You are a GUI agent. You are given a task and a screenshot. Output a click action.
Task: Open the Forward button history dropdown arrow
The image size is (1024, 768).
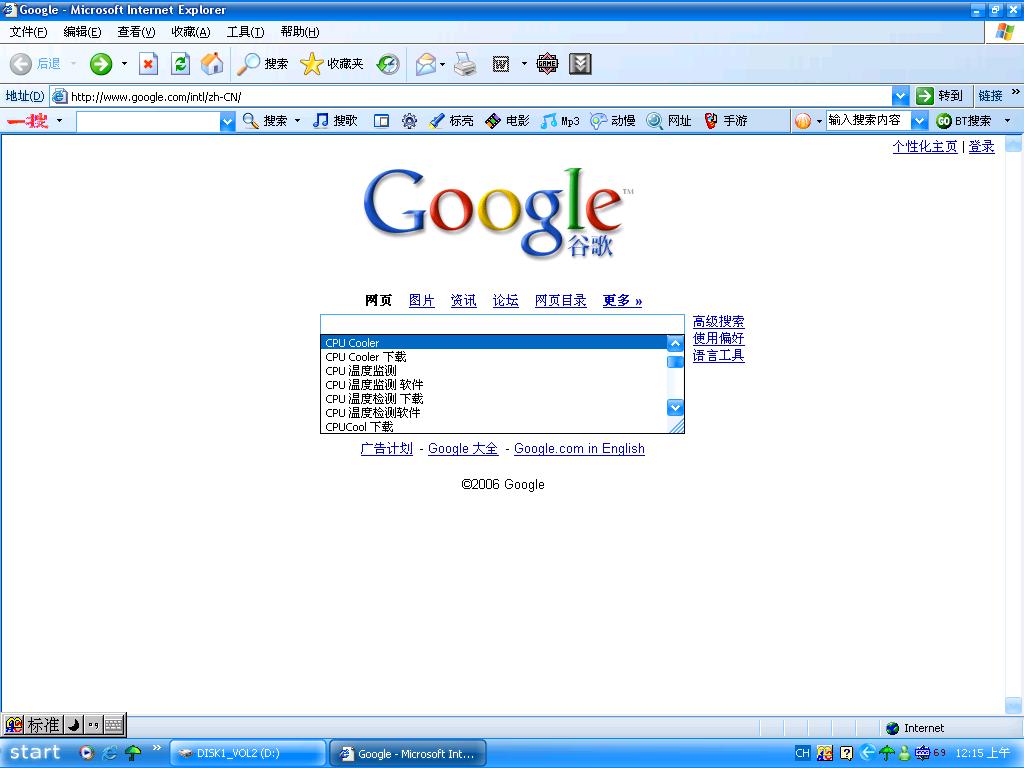[124, 63]
